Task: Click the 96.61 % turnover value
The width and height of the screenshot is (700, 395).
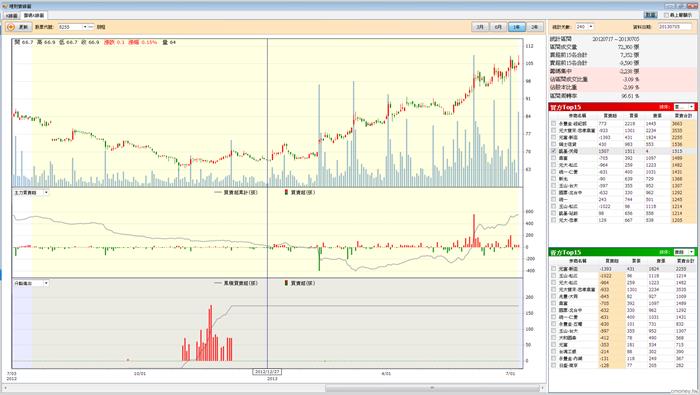Action: point(630,96)
